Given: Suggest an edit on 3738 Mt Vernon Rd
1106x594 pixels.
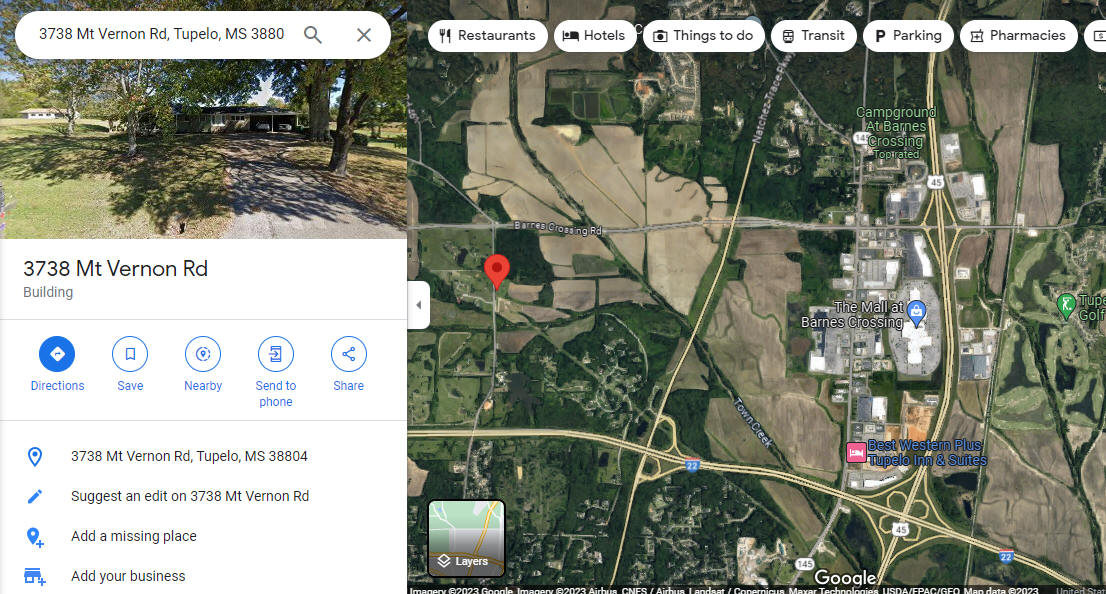Looking at the screenshot, I should point(190,496).
